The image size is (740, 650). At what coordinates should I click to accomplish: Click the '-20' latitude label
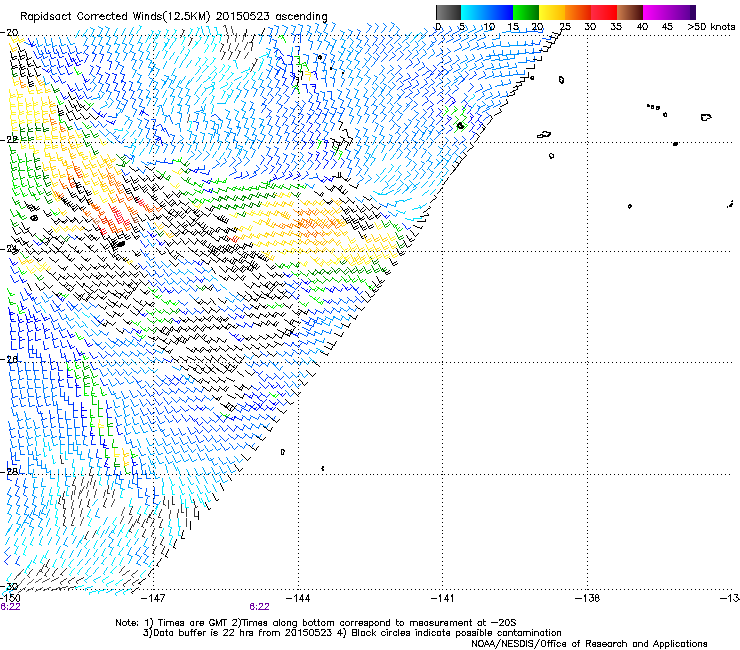coord(9,33)
